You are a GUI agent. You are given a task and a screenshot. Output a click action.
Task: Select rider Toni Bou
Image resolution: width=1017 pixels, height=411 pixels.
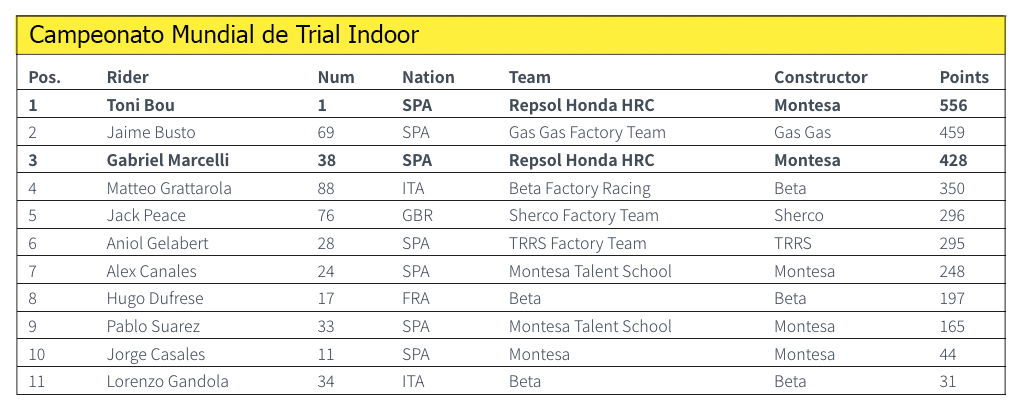tap(141, 105)
